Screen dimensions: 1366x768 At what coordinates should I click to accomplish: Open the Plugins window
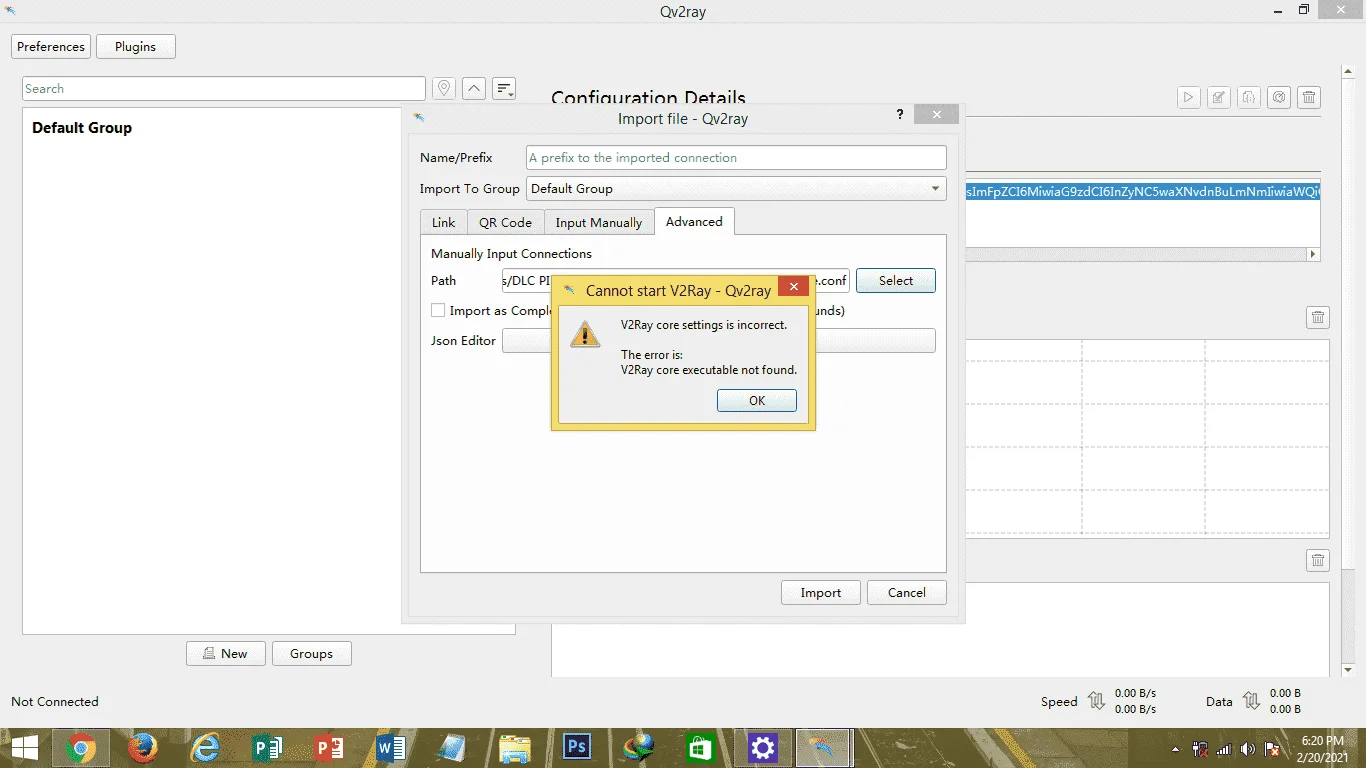[136, 47]
